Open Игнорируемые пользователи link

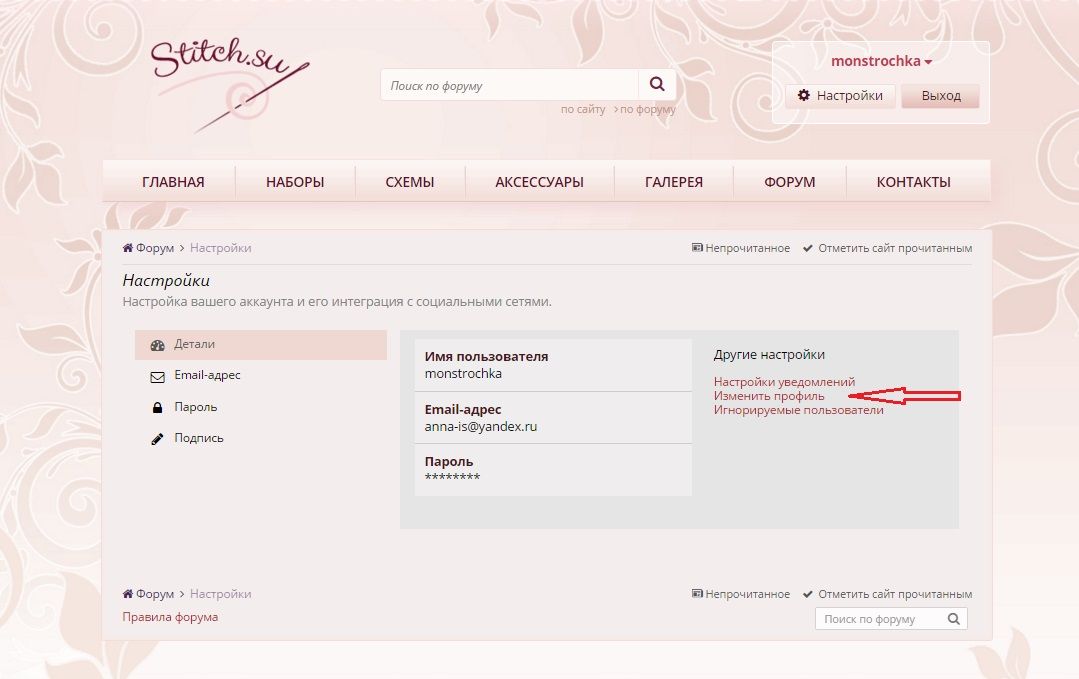(x=798, y=410)
